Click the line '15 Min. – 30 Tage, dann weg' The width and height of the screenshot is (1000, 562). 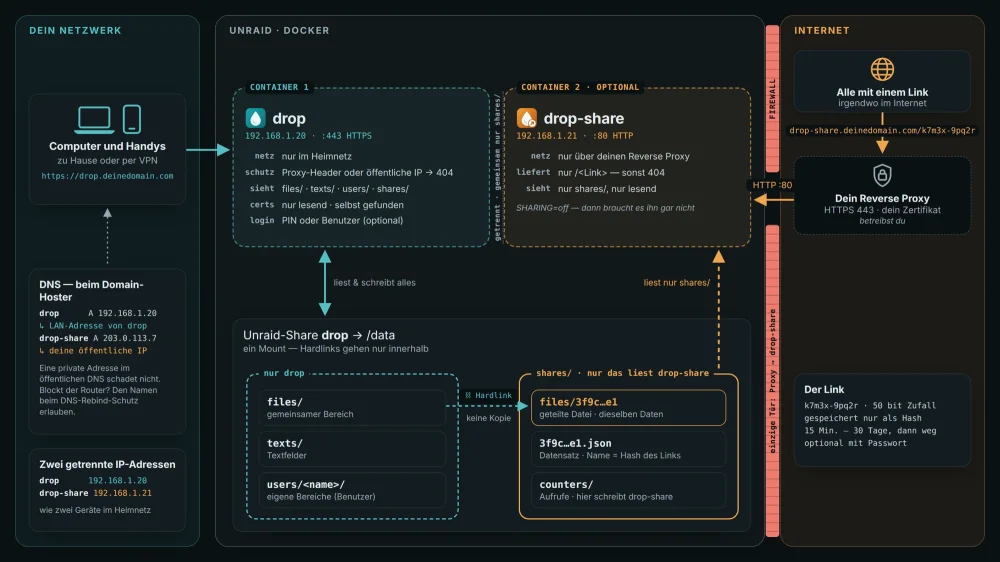(x=870, y=431)
